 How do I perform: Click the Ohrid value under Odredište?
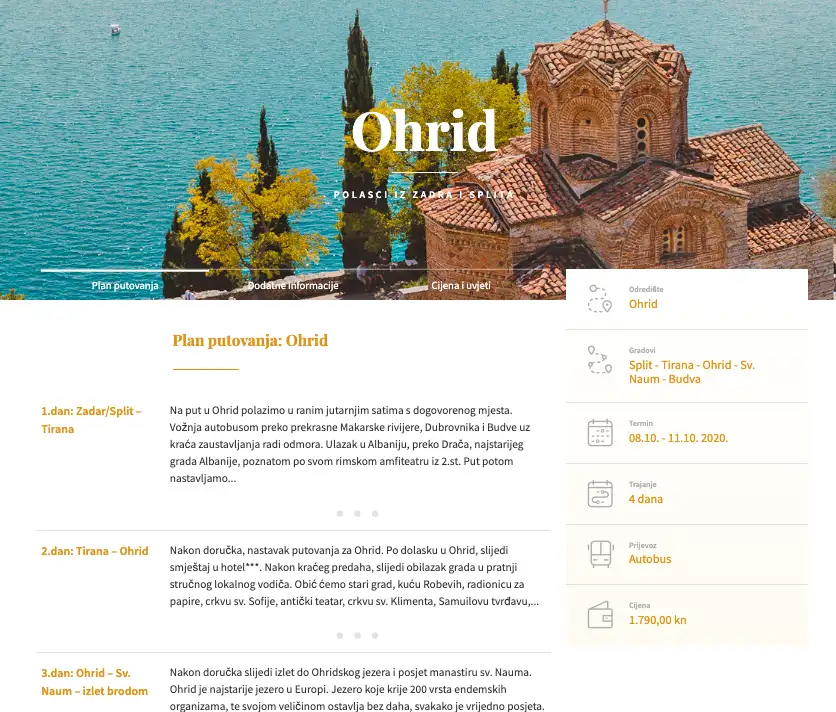[x=643, y=304]
